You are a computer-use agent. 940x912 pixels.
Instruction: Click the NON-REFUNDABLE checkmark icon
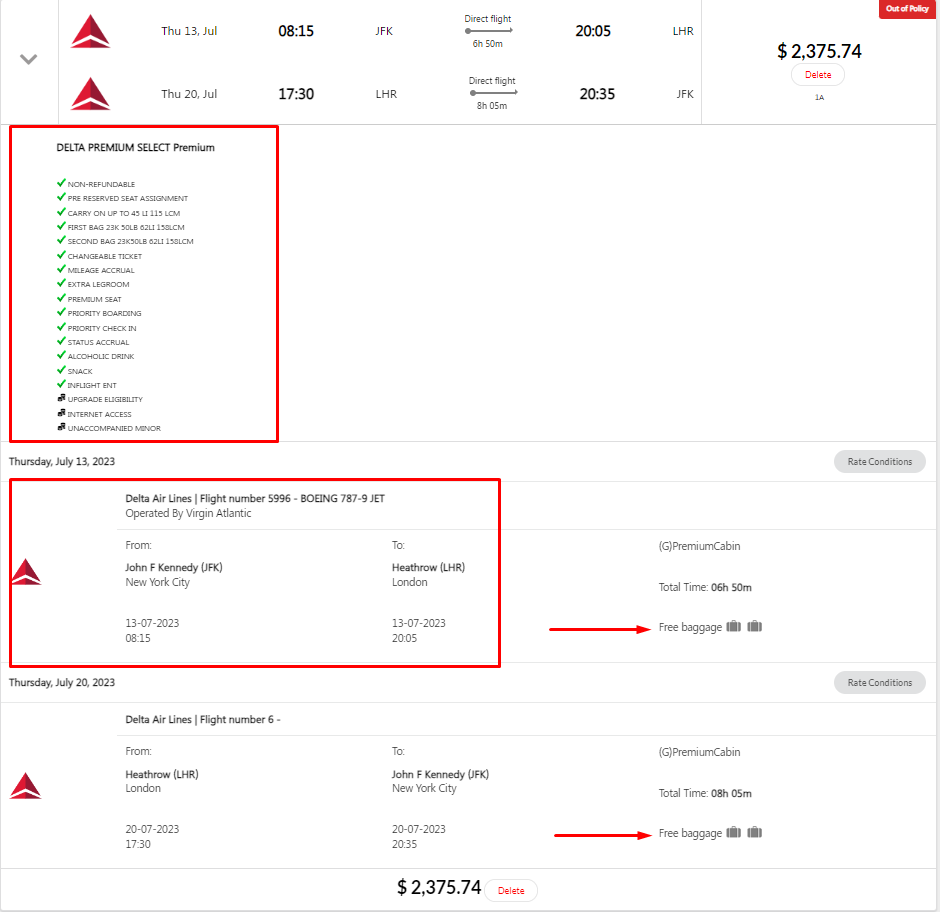61,183
